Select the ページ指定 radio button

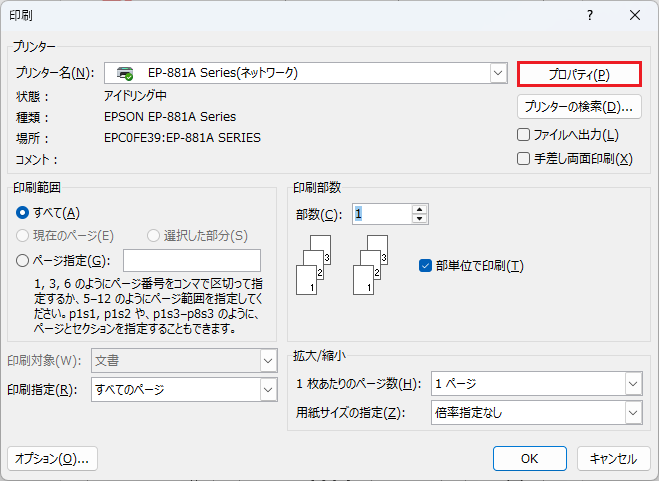(23, 261)
